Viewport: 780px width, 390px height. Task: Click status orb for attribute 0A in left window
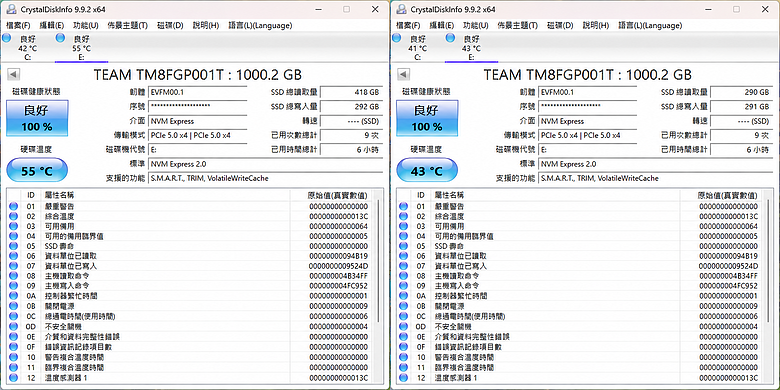tap(13, 296)
